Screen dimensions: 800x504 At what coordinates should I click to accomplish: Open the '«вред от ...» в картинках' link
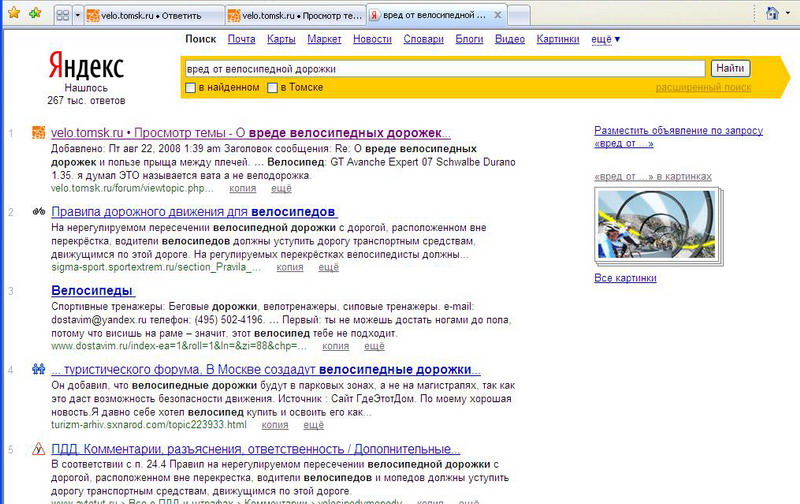[653, 177]
